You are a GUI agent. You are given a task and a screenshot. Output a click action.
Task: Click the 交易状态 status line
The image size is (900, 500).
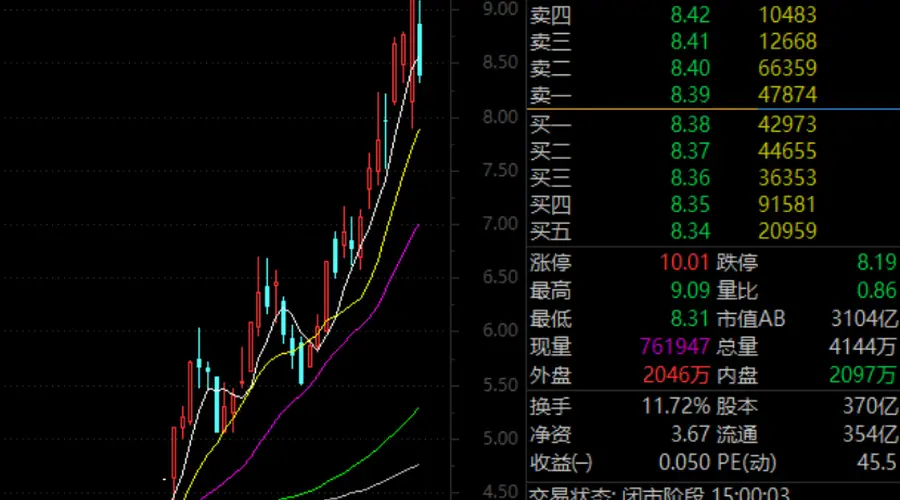coord(659,493)
